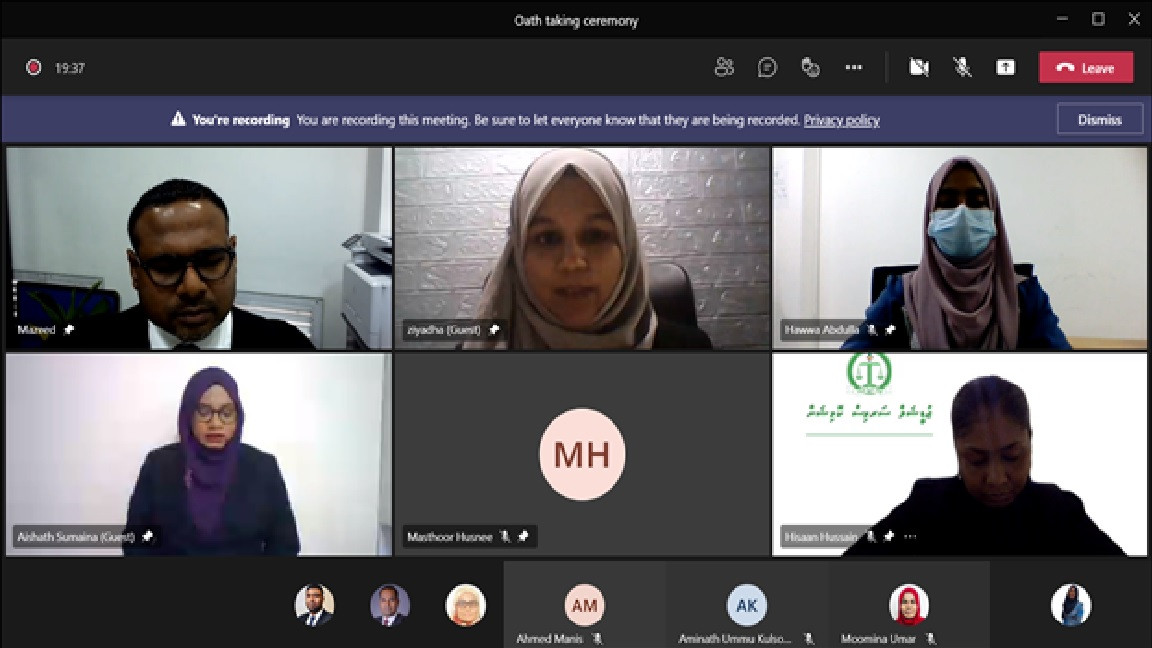Open the share content tray icon
The height and width of the screenshot is (648, 1152).
click(x=1006, y=68)
